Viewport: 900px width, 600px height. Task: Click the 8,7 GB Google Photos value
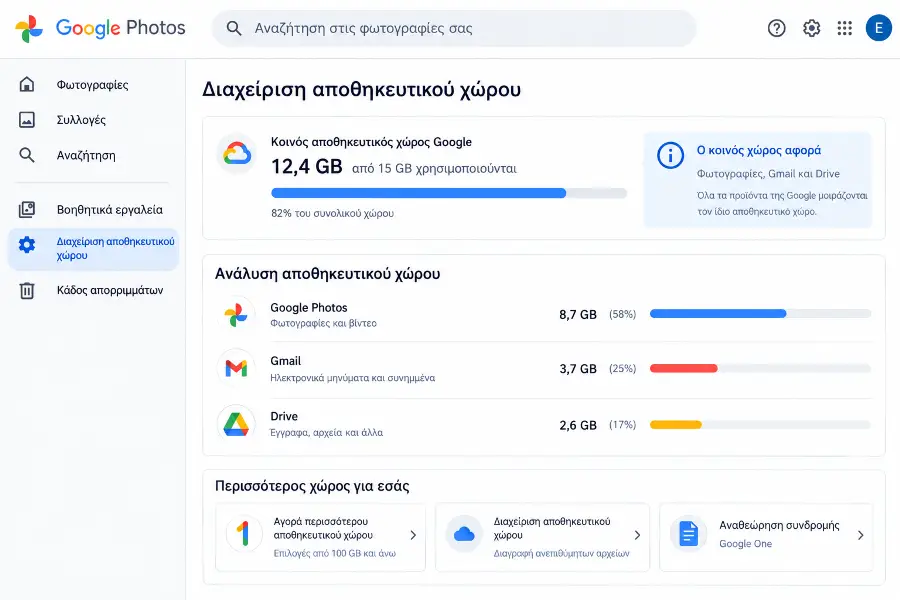pos(578,315)
